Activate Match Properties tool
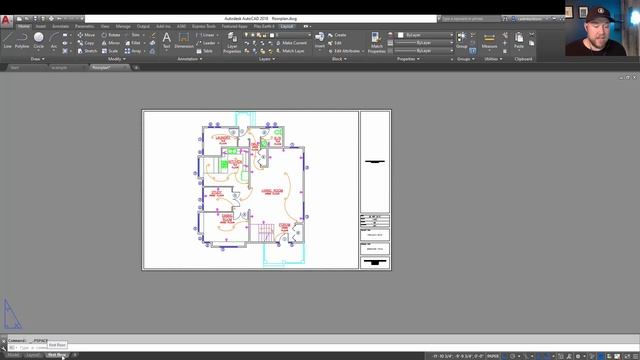The height and width of the screenshot is (360, 640). coord(376,43)
